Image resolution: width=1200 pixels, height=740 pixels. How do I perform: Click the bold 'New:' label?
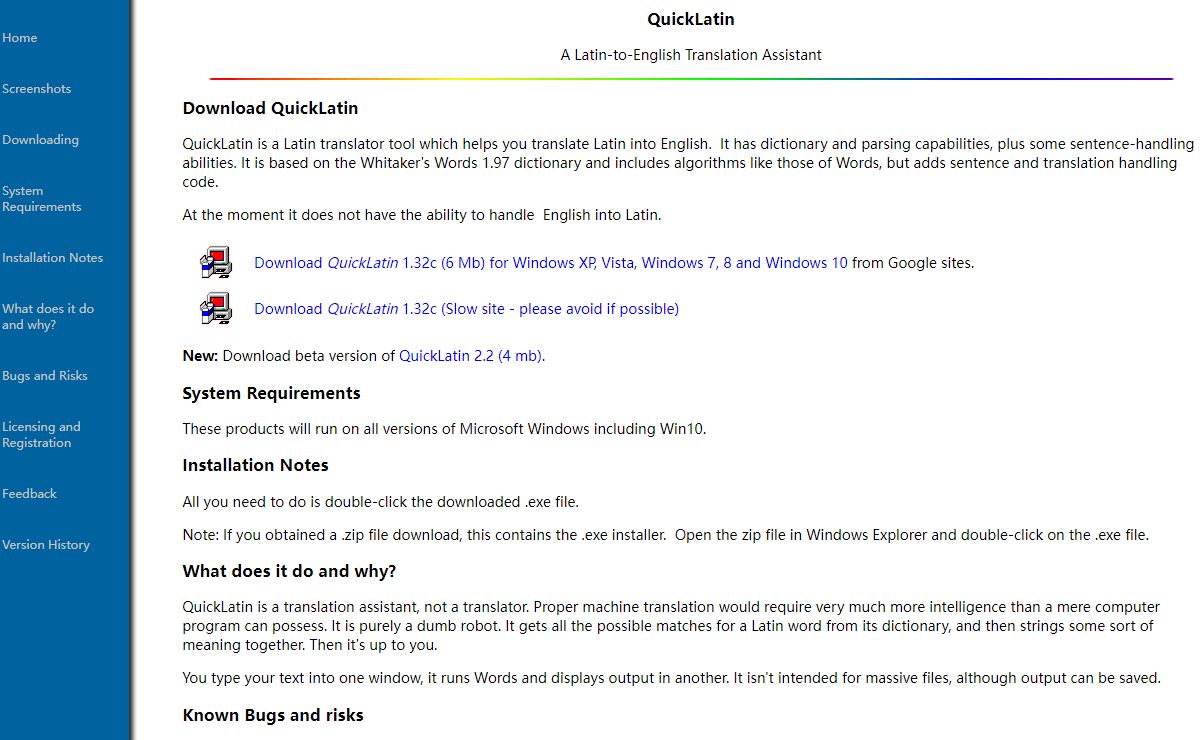pyautogui.click(x=200, y=355)
